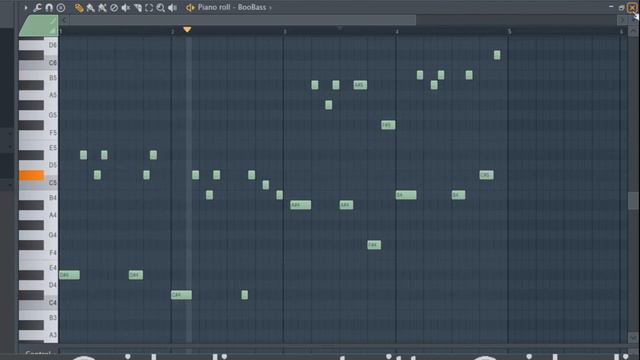
Task: Open the piano roll main menu arrow
Action: [26, 7]
